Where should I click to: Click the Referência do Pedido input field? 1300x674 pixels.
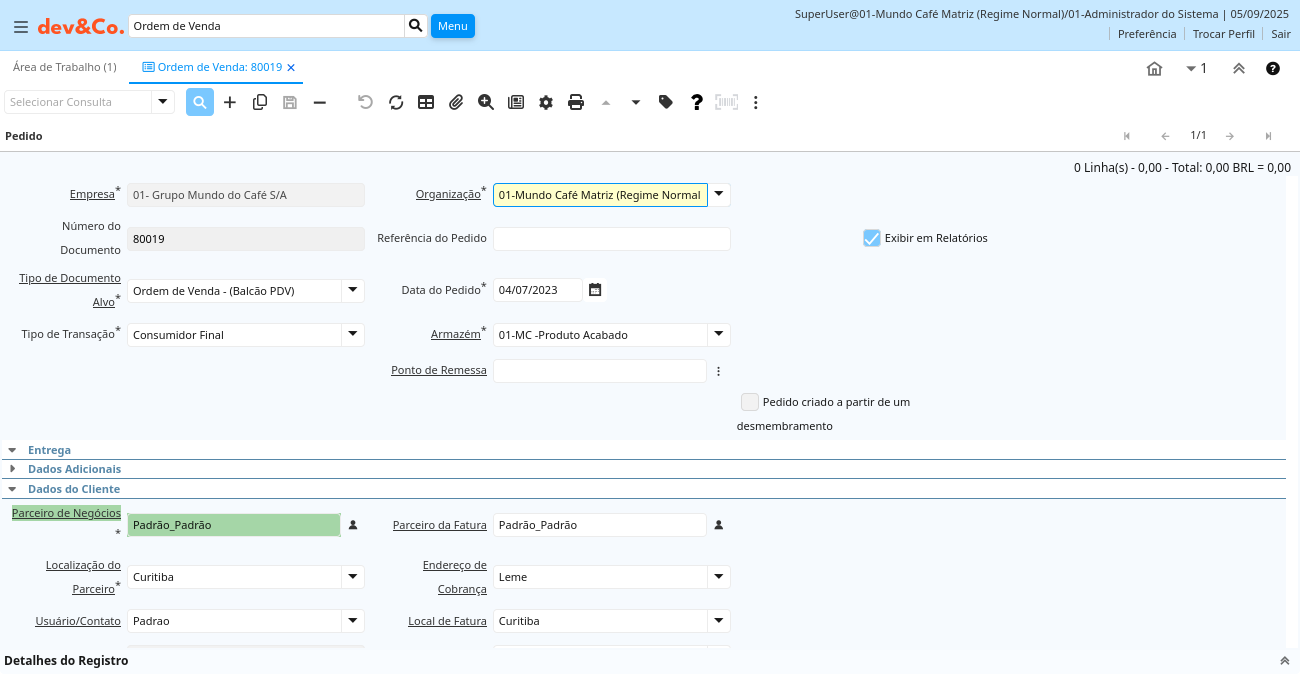click(x=611, y=239)
